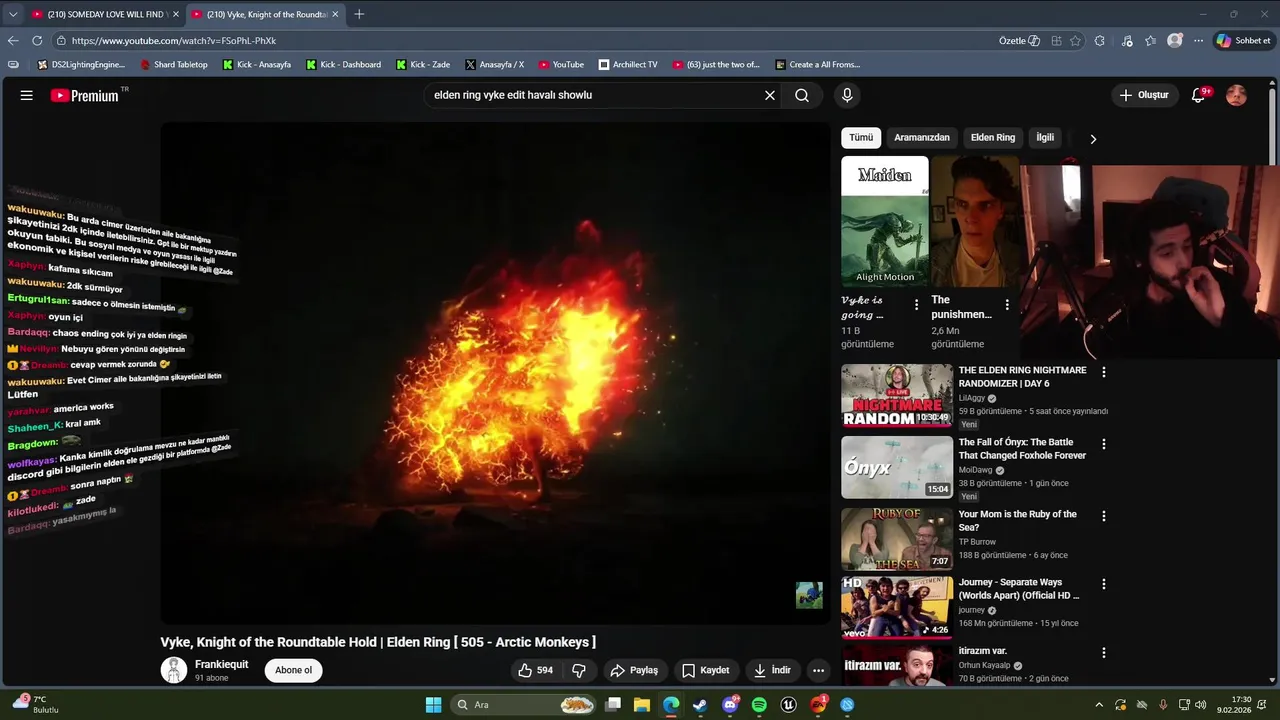Click the video player's channel watermark
Viewport: 1280px width, 720px height.
tap(809, 595)
